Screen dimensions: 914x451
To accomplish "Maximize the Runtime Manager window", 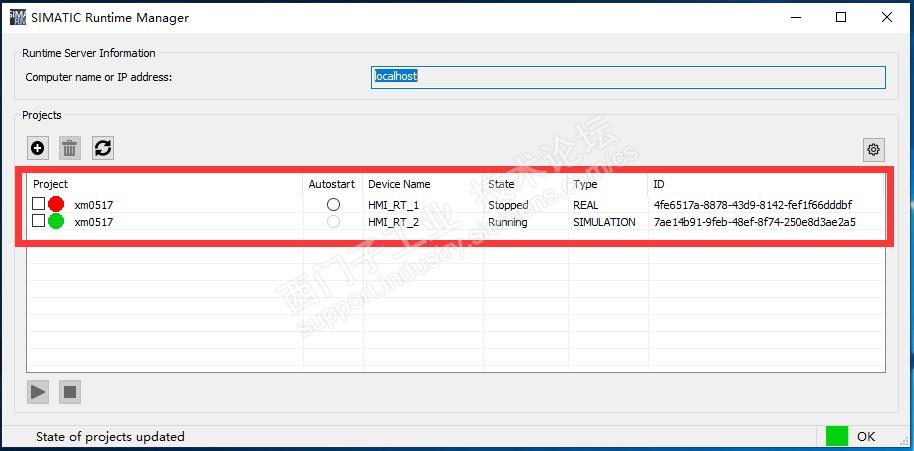I will click(841, 17).
